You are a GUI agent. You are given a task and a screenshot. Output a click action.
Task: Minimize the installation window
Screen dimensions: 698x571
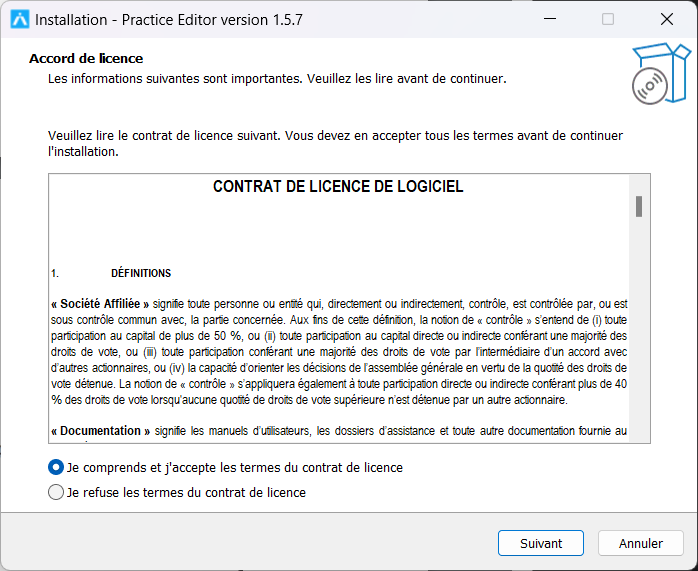550,19
